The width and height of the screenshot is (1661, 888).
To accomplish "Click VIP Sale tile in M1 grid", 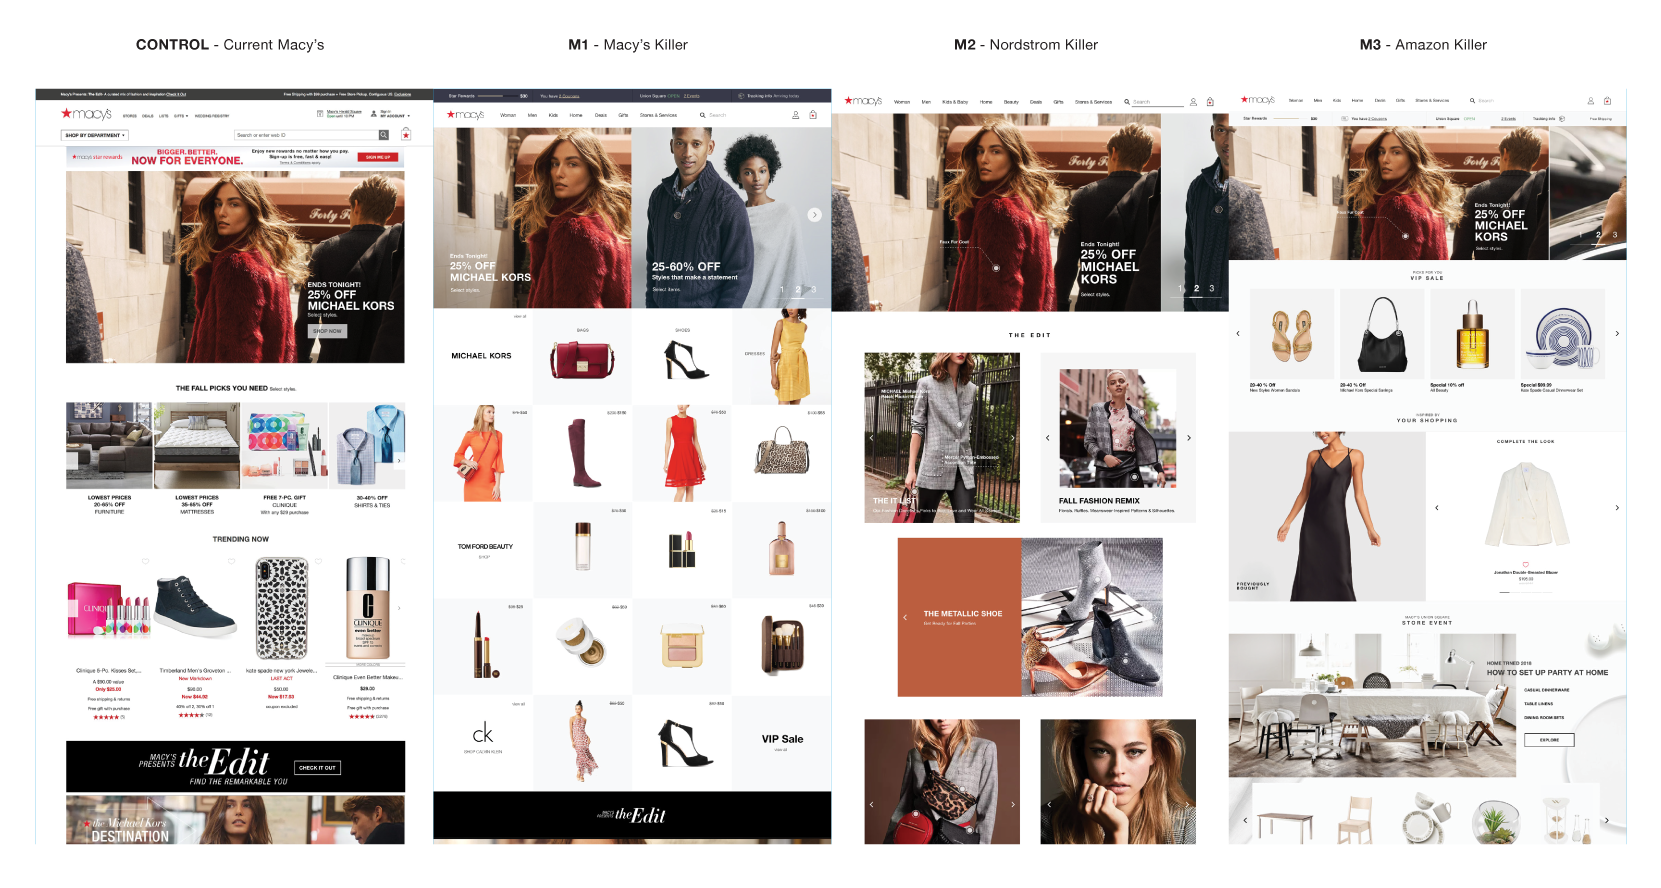I will (782, 742).
